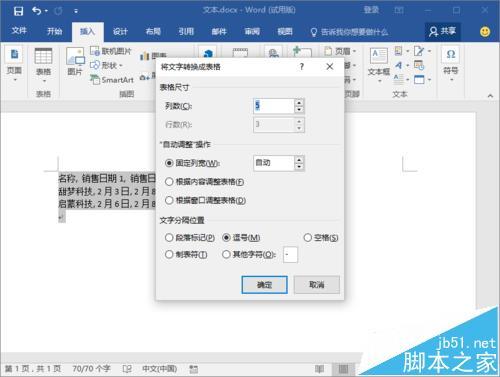Screen dimensions: 500x377
Task: Click the Save icon in quick access toolbar
Action: 18,11
